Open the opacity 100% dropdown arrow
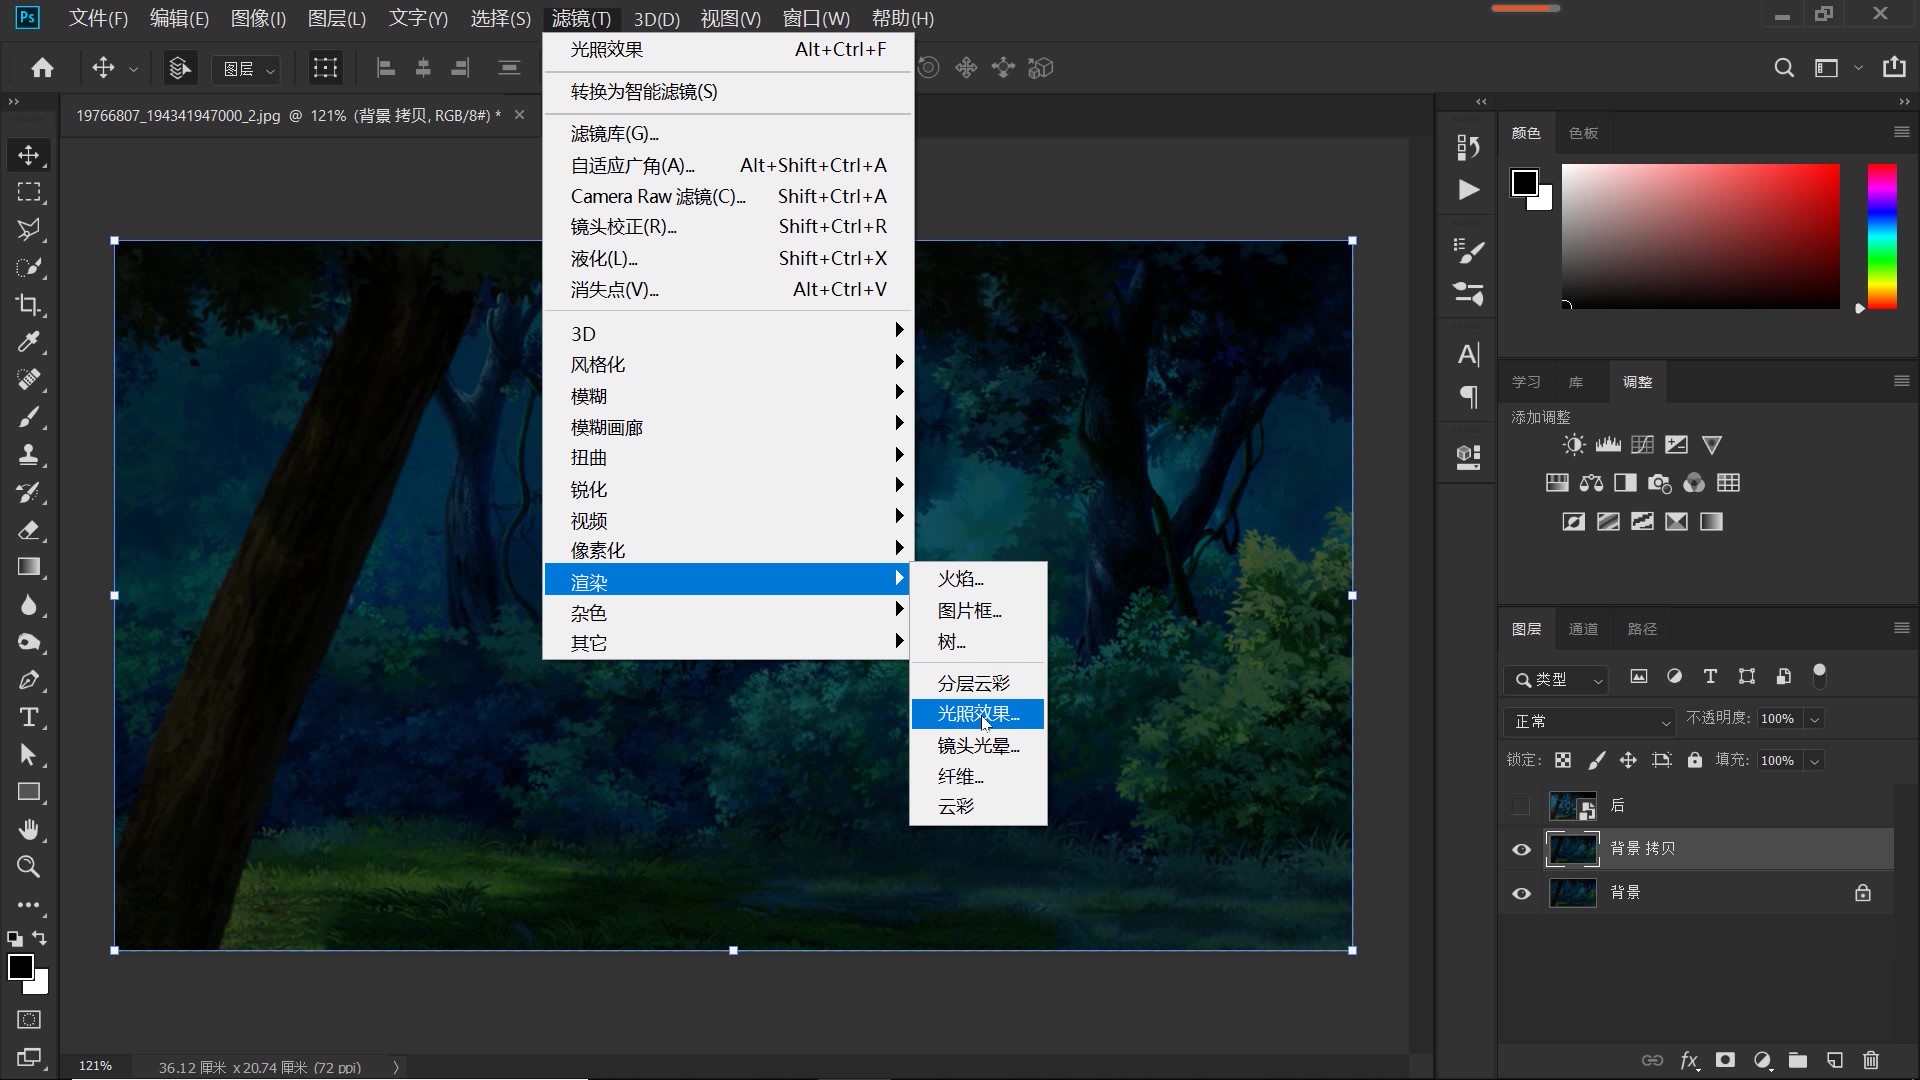Screen dimensions: 1920x1080 (x=1814, y=719)
